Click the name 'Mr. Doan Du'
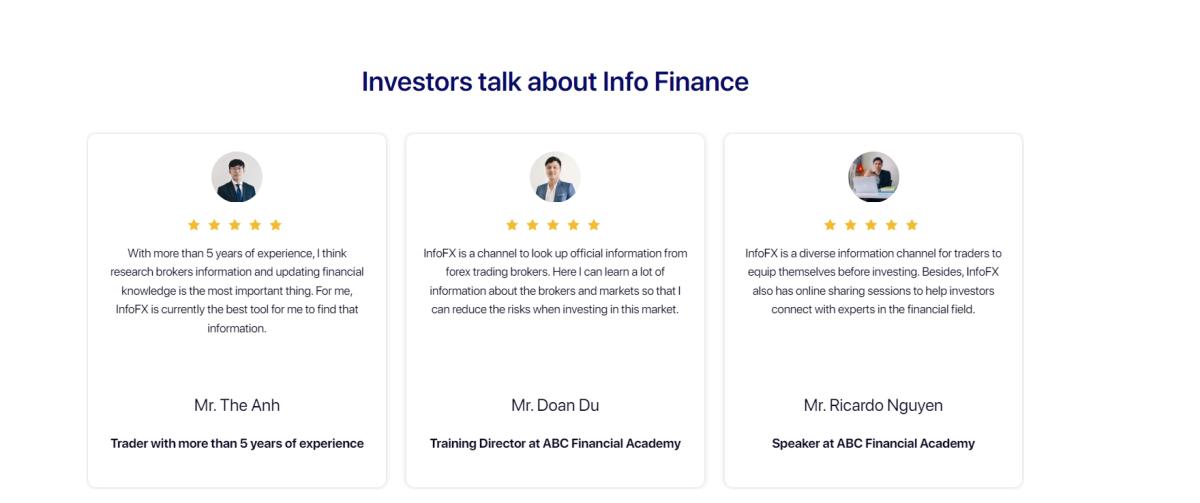 coord(555,405)
